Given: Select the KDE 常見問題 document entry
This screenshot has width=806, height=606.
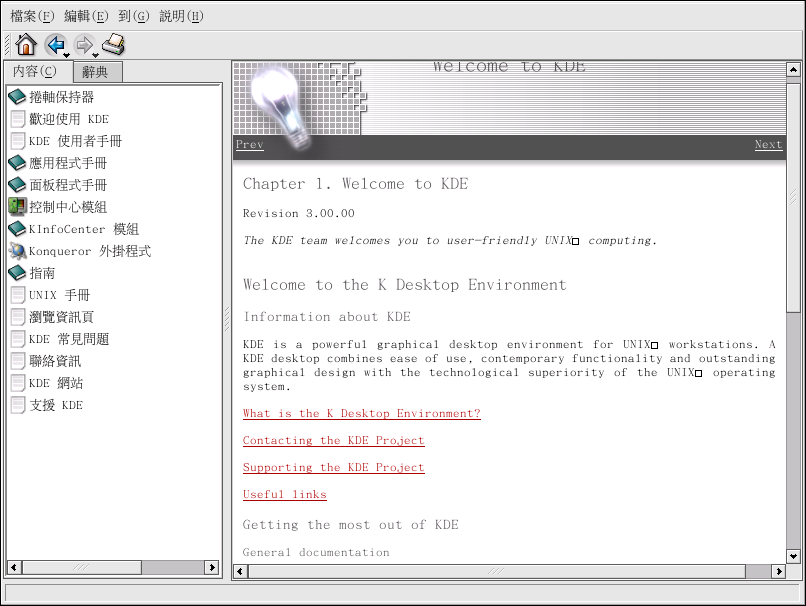Looking at the screenshot, I should (69, 339).
